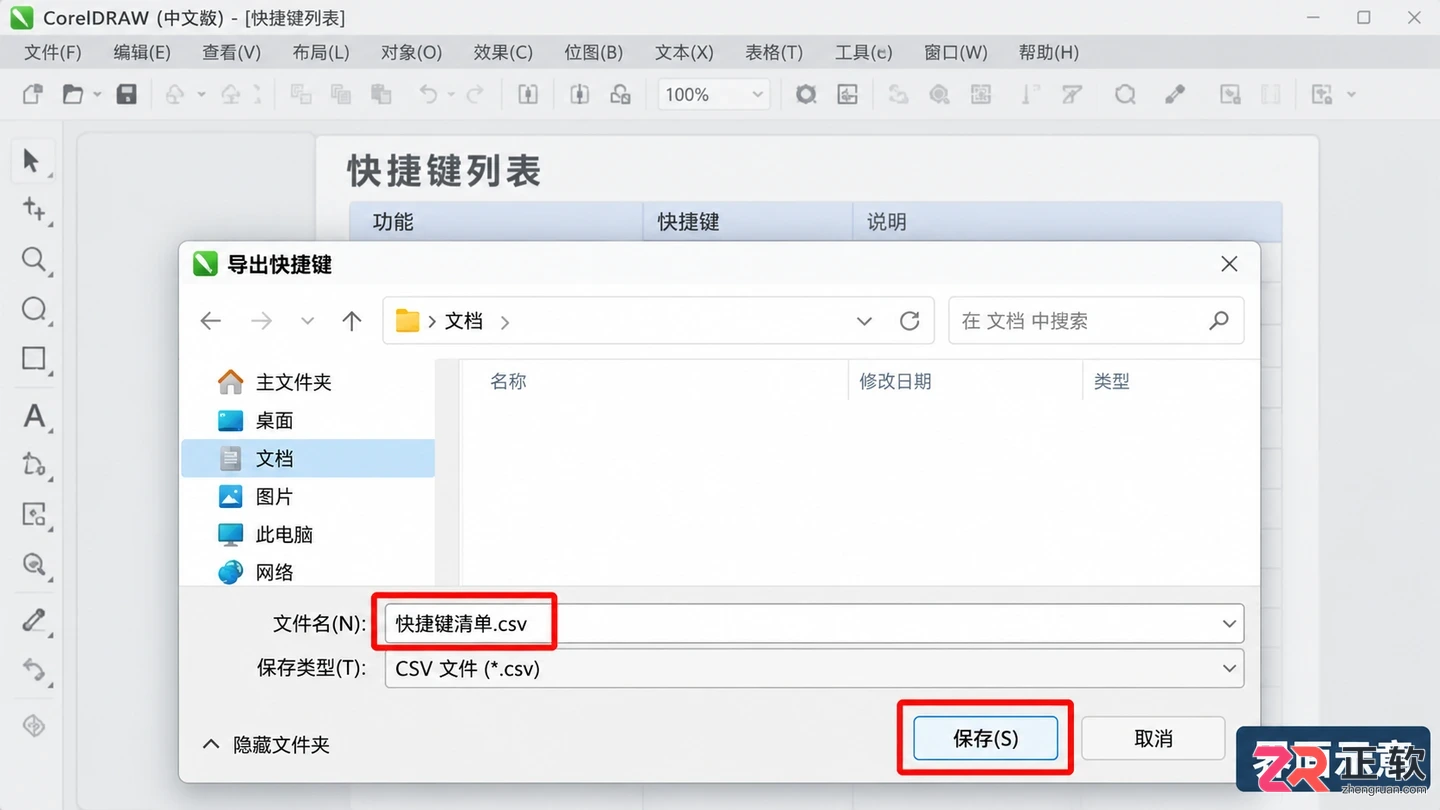
Task: Go back in the export dialog
Action: pos(210,321)
